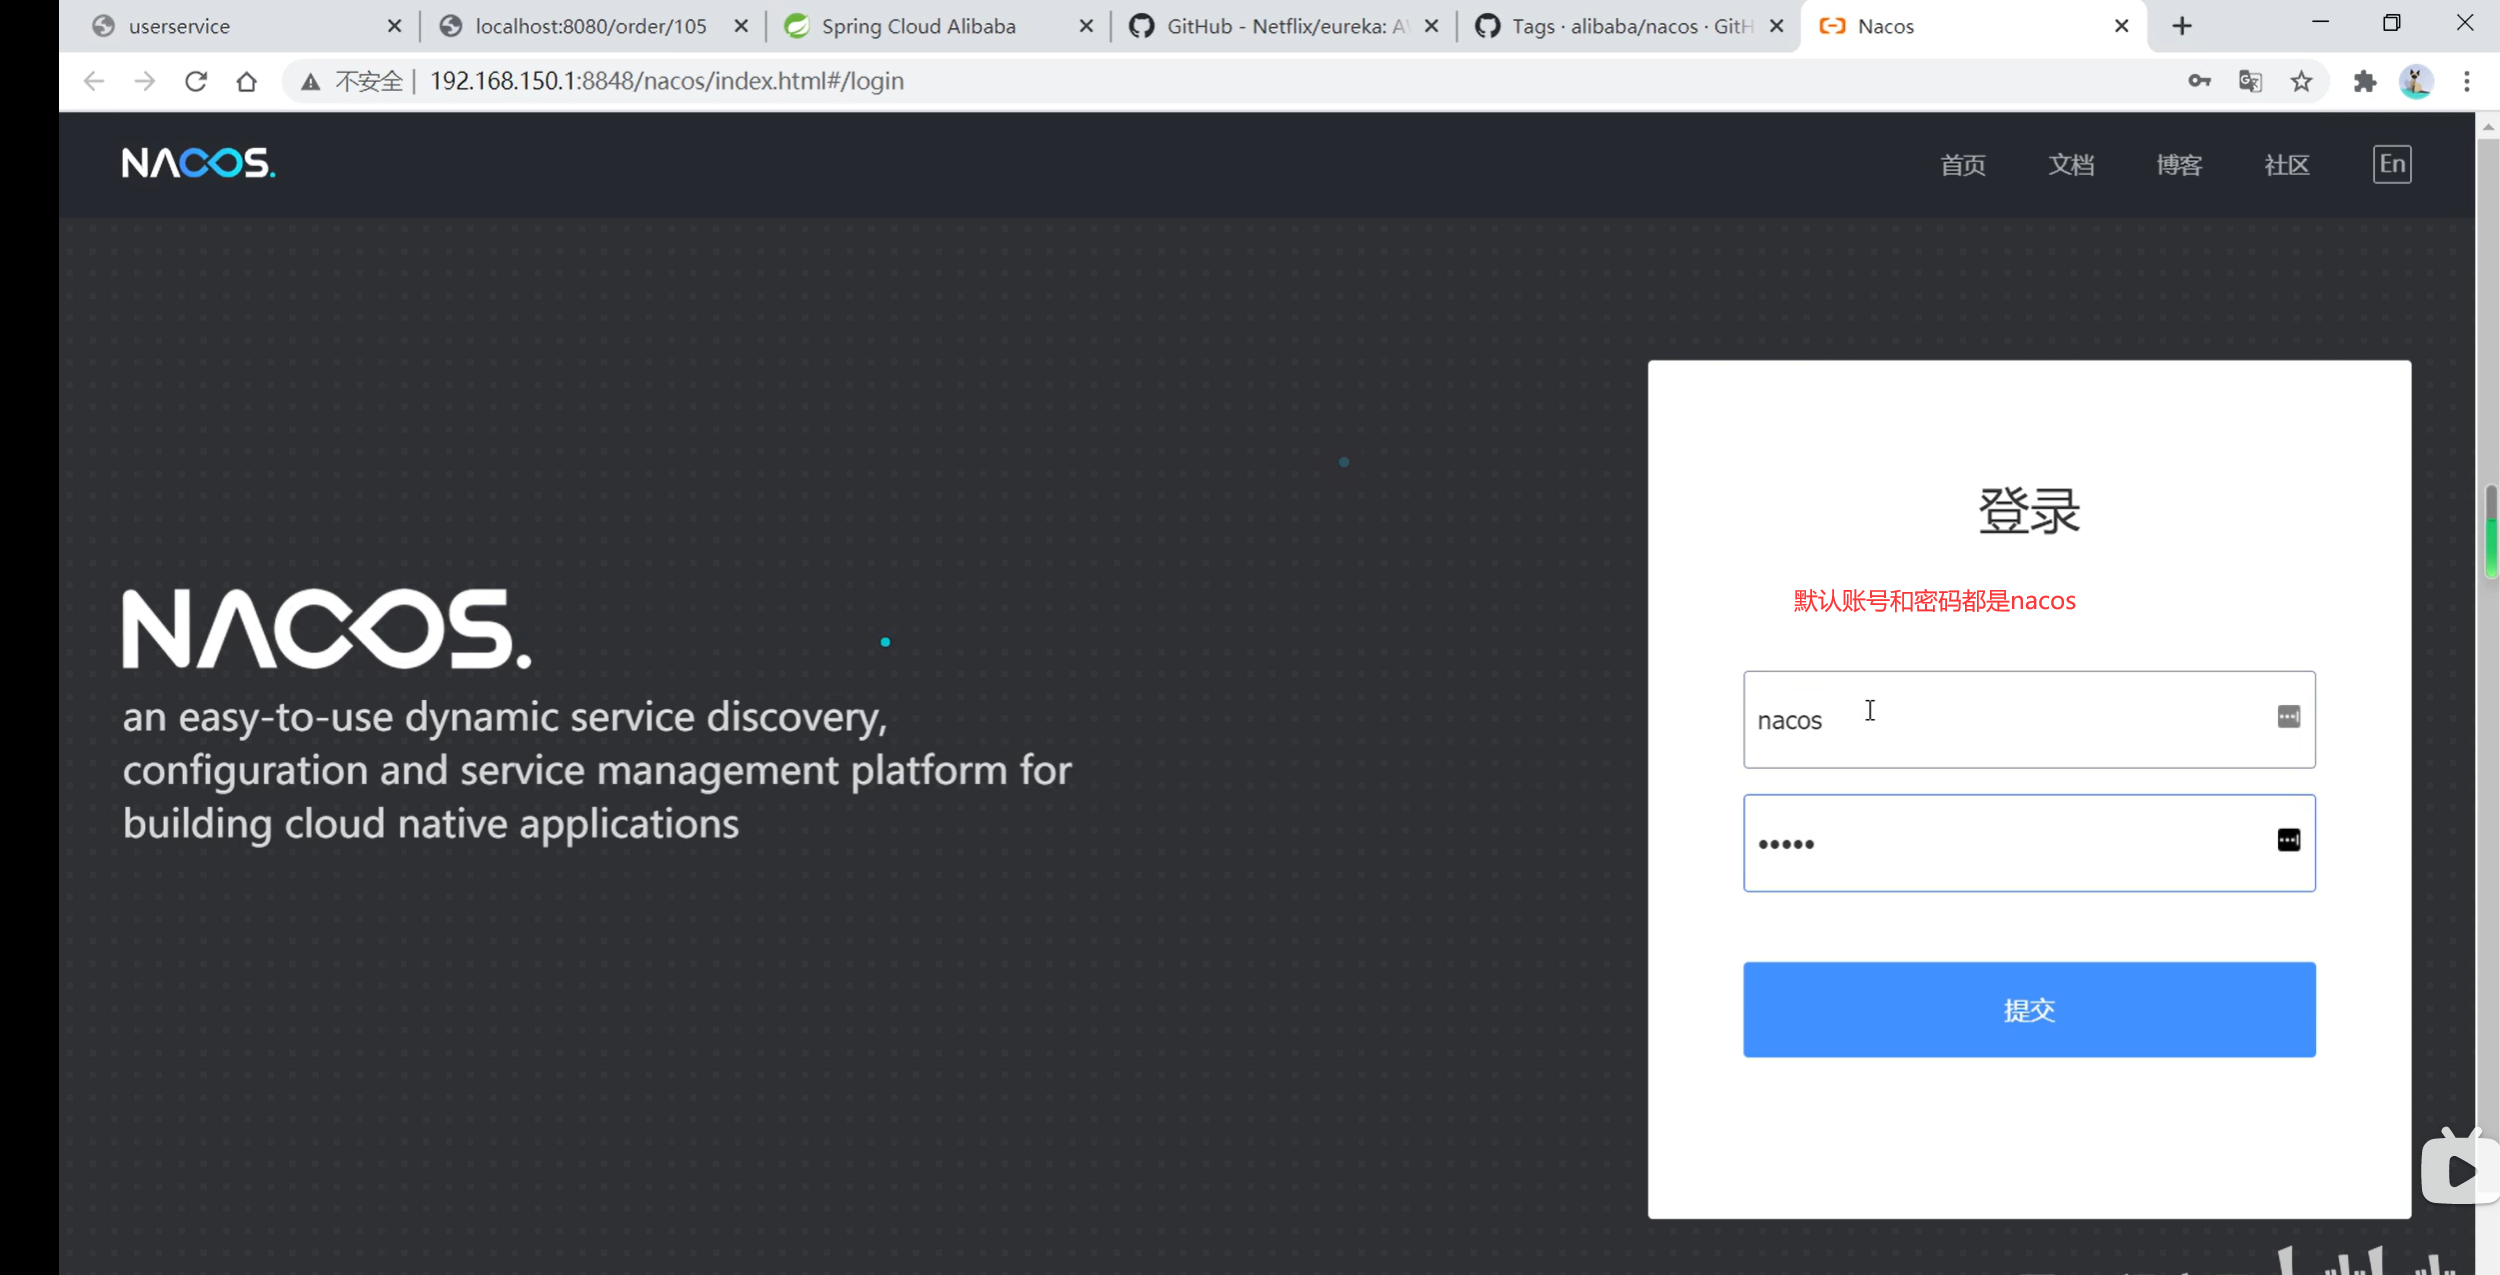Open the extensions puzzle icon
2500x1275 pixels.
pos(2364,81)
